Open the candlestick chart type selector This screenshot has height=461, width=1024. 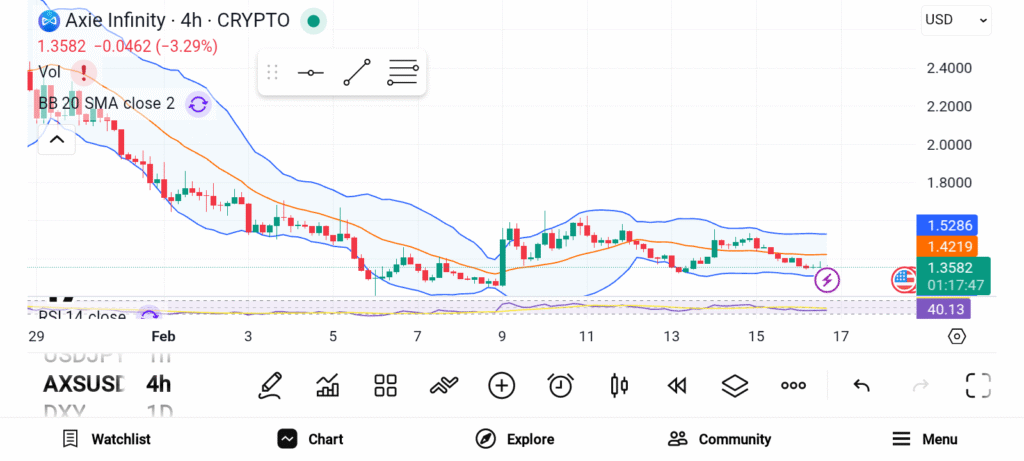click(619, 385)
